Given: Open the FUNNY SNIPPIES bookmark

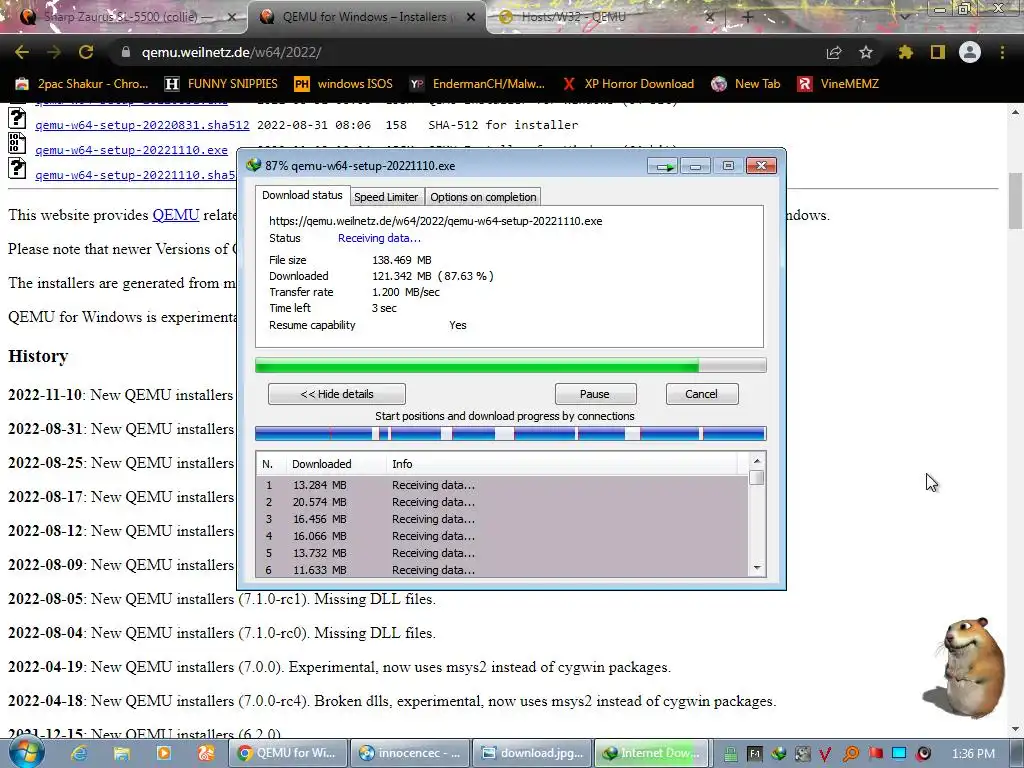Looking at the screenshot, I should tap(221, 84).
